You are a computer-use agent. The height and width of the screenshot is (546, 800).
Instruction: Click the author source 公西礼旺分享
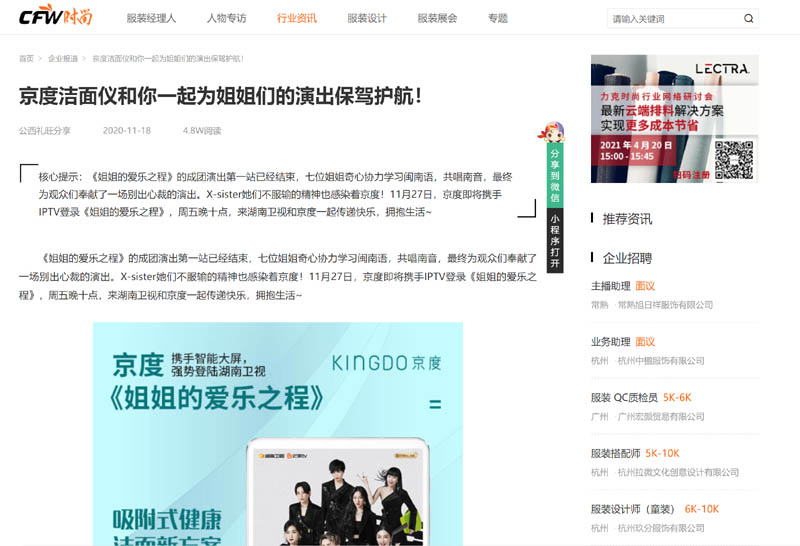point(45,131)
